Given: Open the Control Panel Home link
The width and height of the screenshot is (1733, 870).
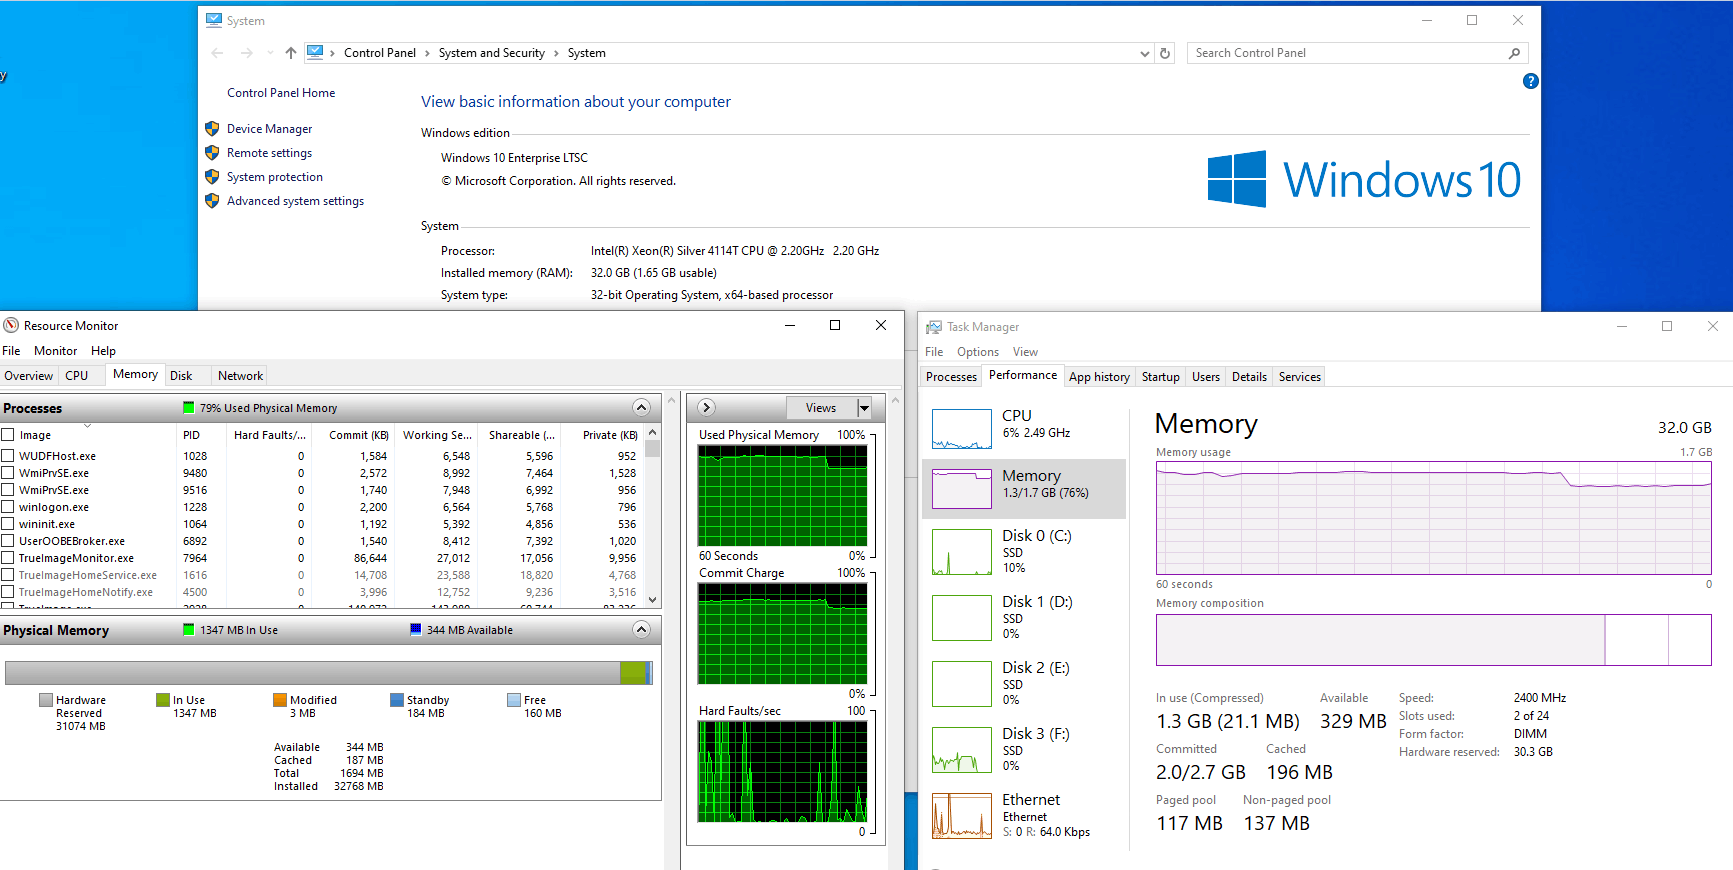Looking at the screenshot, I should pyautogui.click(x=281, y=93).
